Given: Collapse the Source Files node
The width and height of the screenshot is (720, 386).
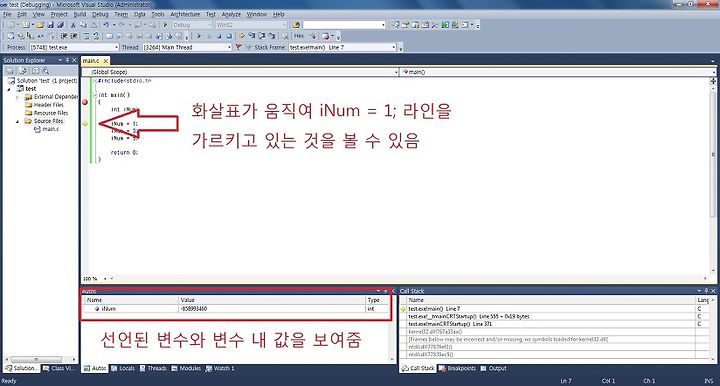Looking at the screenshot, I should 18,121.
